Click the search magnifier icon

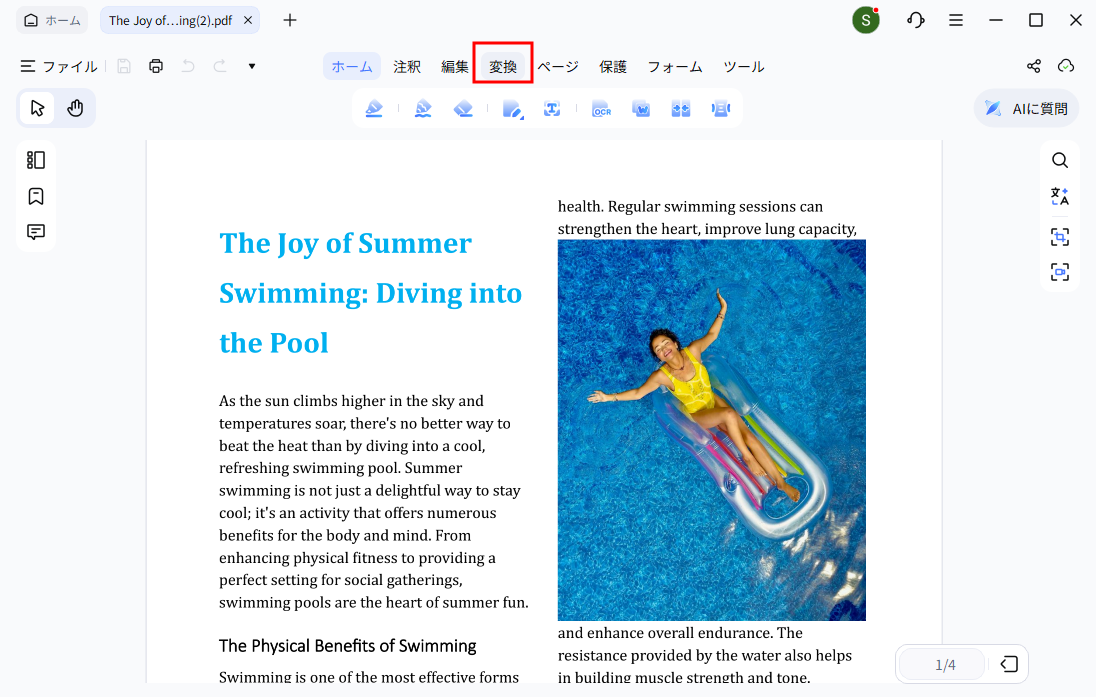click(x=1060, y=160)
